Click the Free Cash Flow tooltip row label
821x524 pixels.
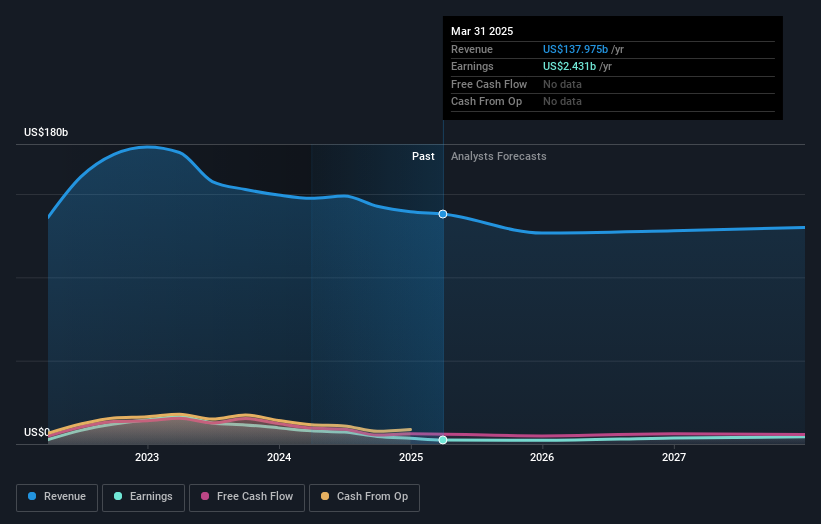coord(489,84)
